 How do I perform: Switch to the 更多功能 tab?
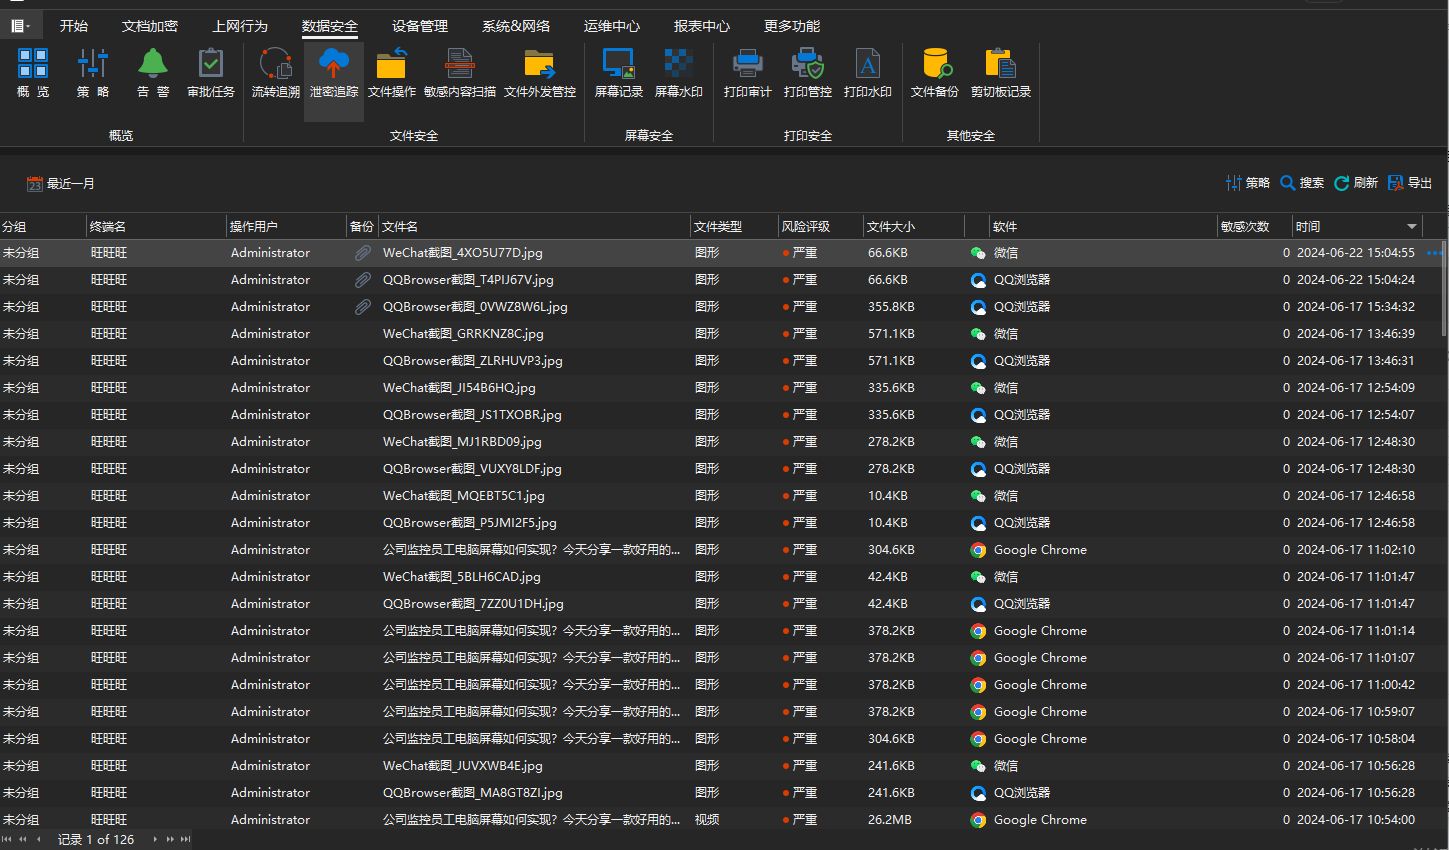click(x=792, y=26)
